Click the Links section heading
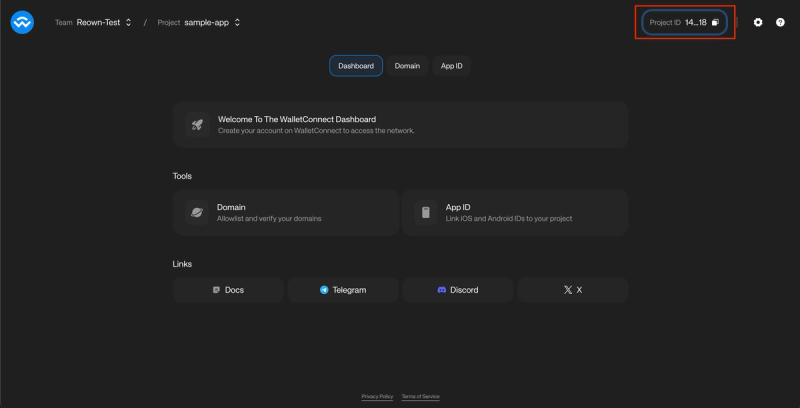800x408 pixels. coord(182,264)
